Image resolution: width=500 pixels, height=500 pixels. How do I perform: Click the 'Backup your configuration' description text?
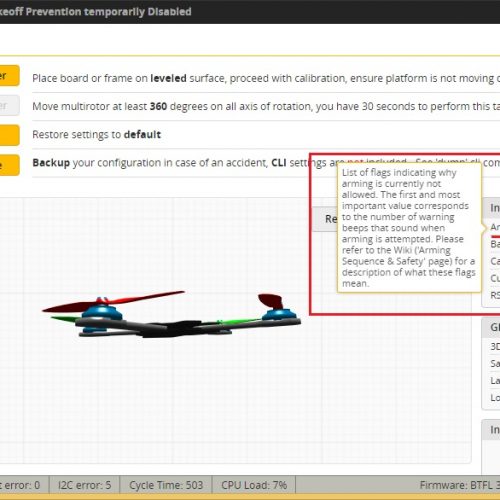(x=266, y=163)
